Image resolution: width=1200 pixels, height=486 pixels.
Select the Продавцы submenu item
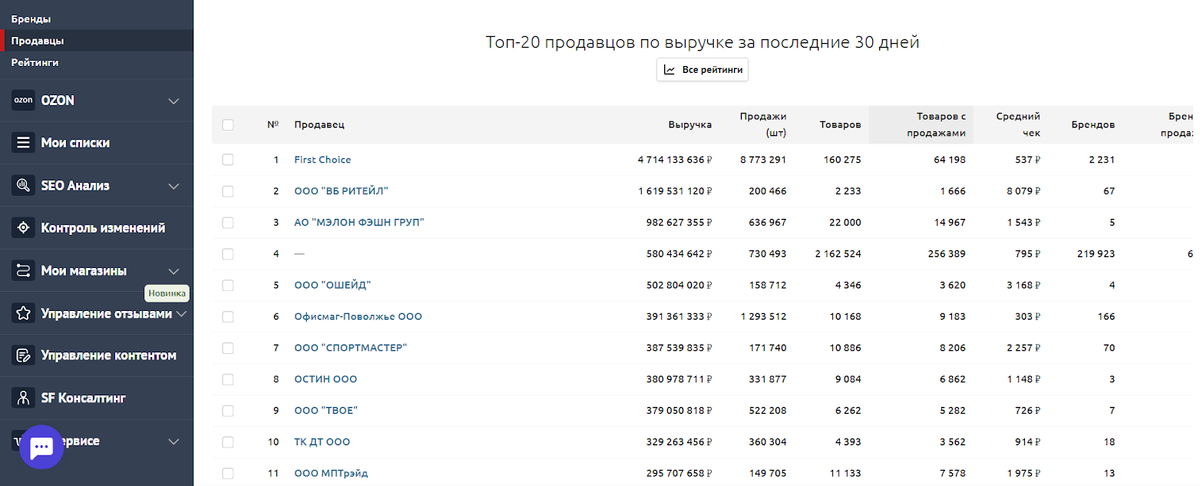[x=38, y=41]
